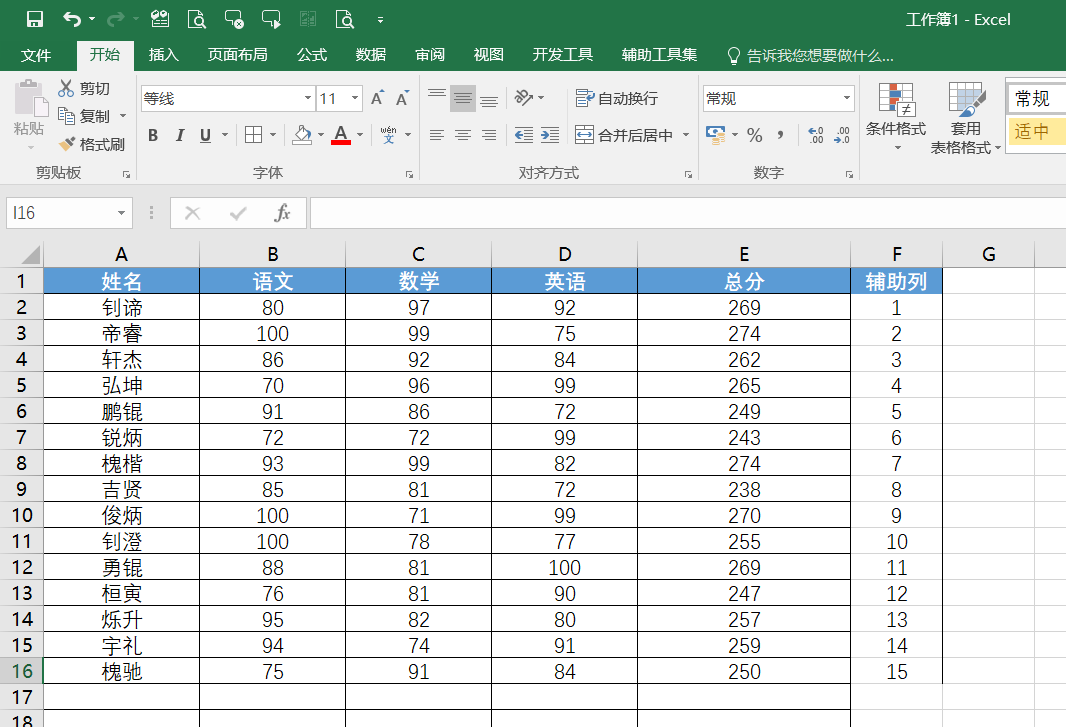
Task: Switch to the 插入 insert tab
Action: (x=164, y=55)
